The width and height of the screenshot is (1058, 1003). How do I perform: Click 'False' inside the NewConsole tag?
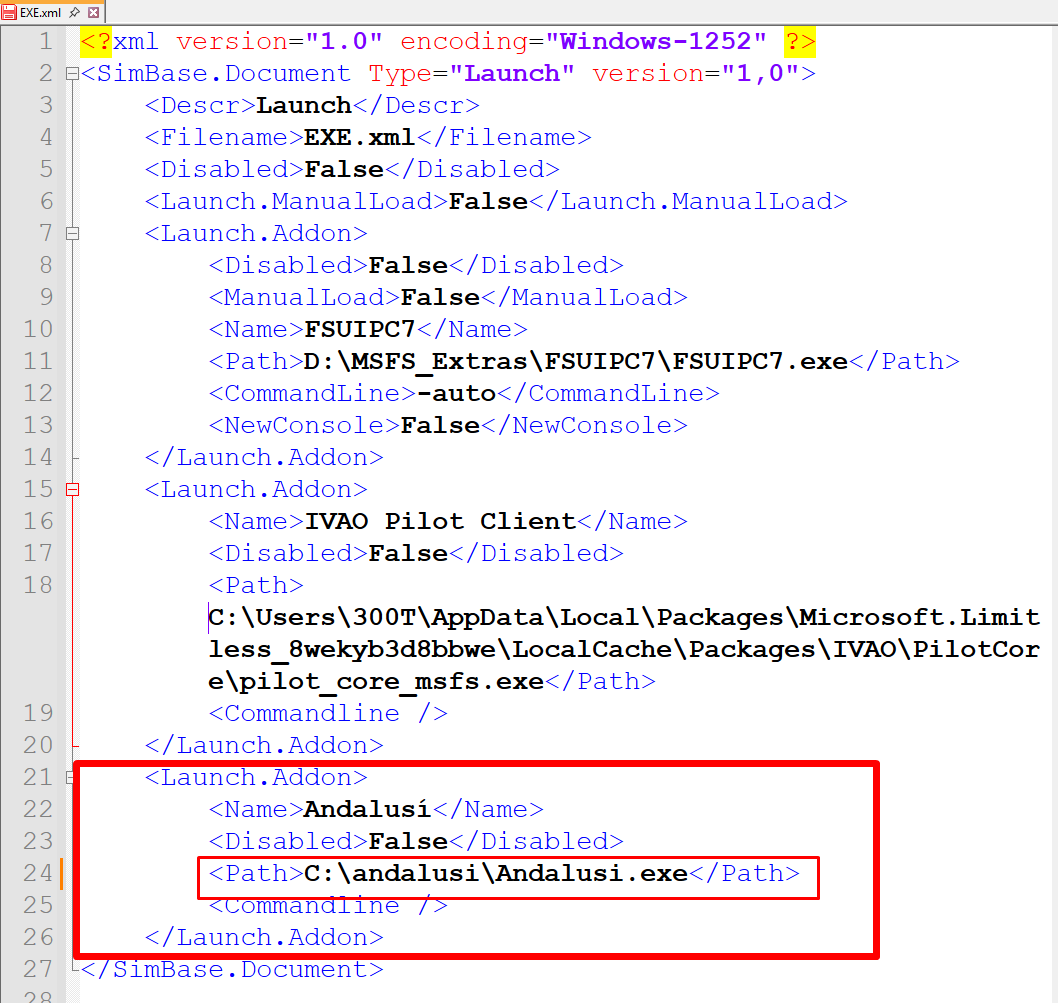(440, 426)
